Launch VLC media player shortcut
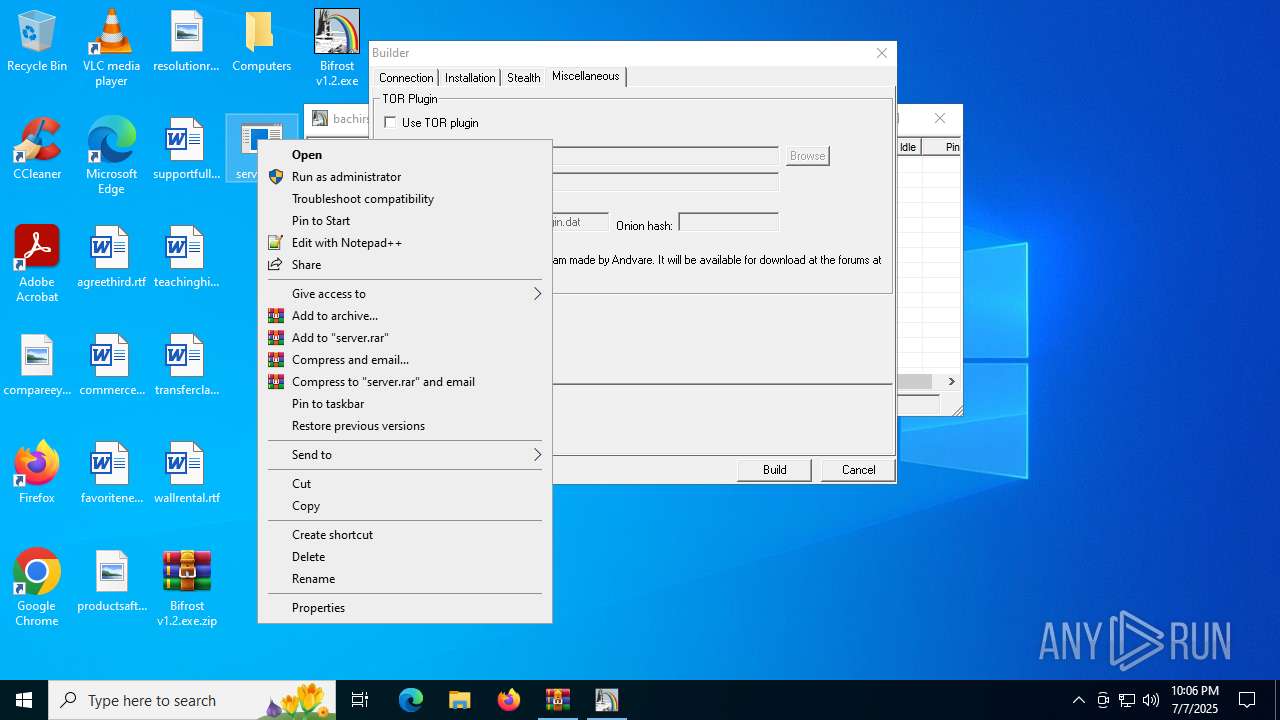 [x=111, y=48]
